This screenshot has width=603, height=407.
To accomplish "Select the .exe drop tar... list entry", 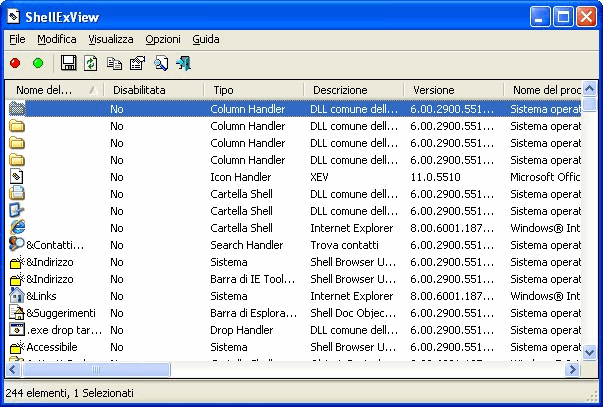I will pos(64,330).
